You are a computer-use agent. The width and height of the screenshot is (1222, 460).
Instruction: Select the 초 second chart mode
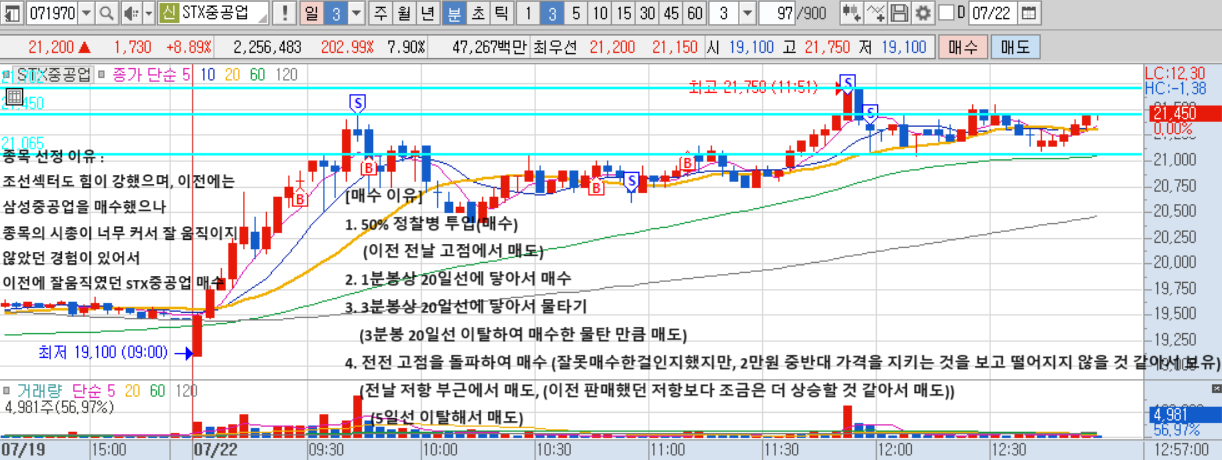coord(478,14)
